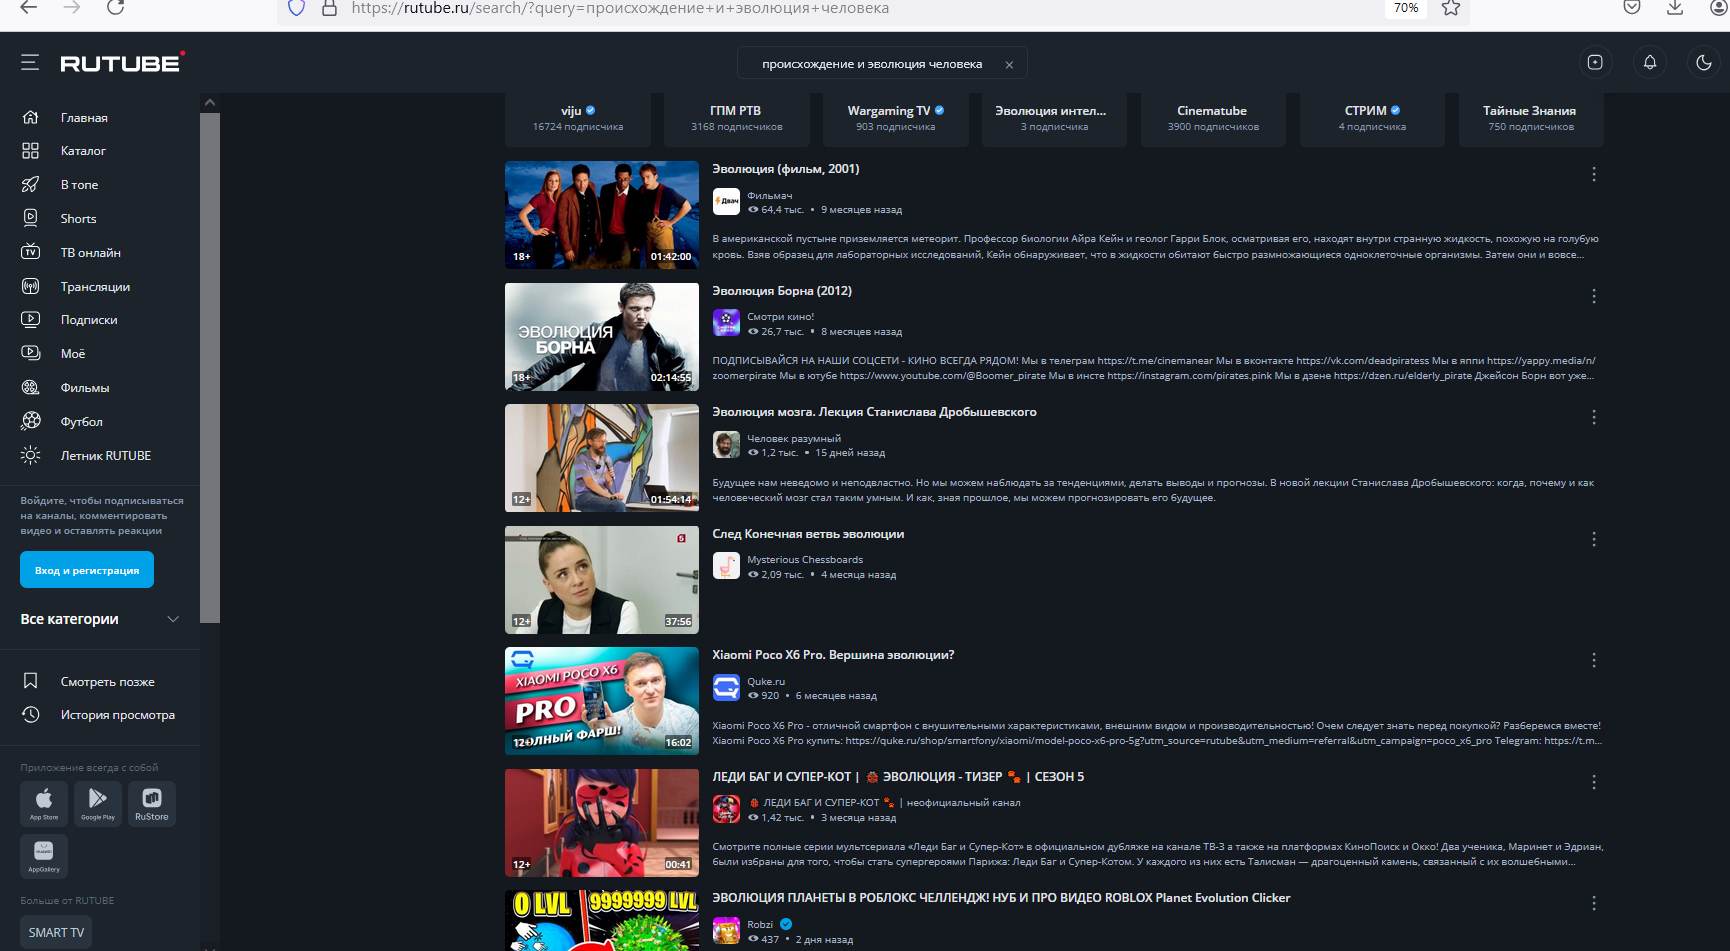1730x951 pixels.
Task: Open the viju channel card
Action: (x=578, y=119)
